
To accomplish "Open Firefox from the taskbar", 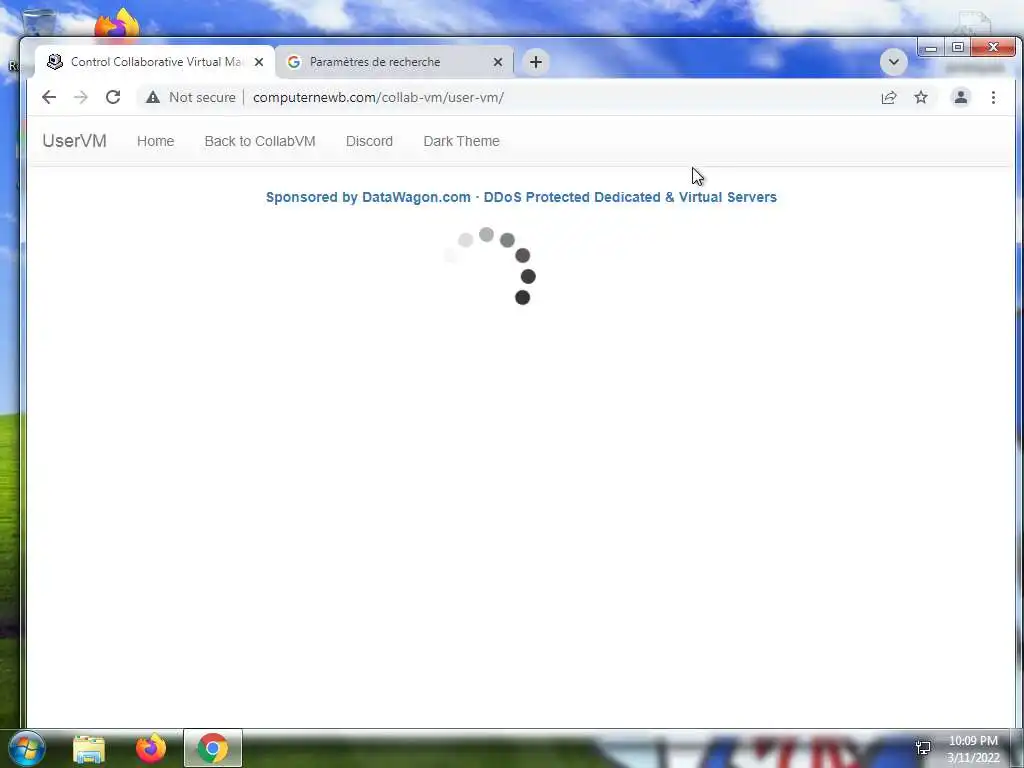I will coord(151,748).
